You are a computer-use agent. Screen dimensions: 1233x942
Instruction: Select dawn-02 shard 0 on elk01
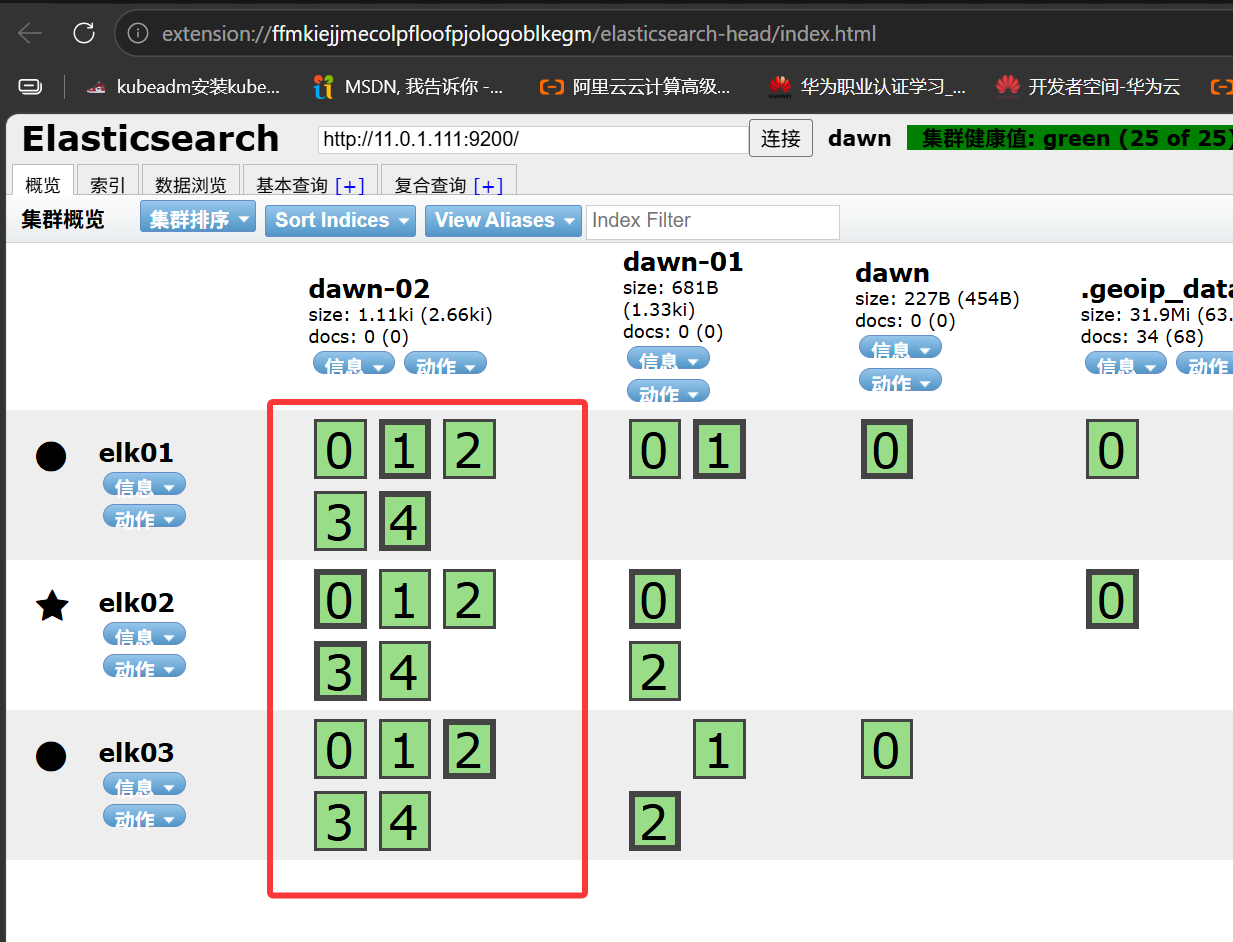pos(340,449)
